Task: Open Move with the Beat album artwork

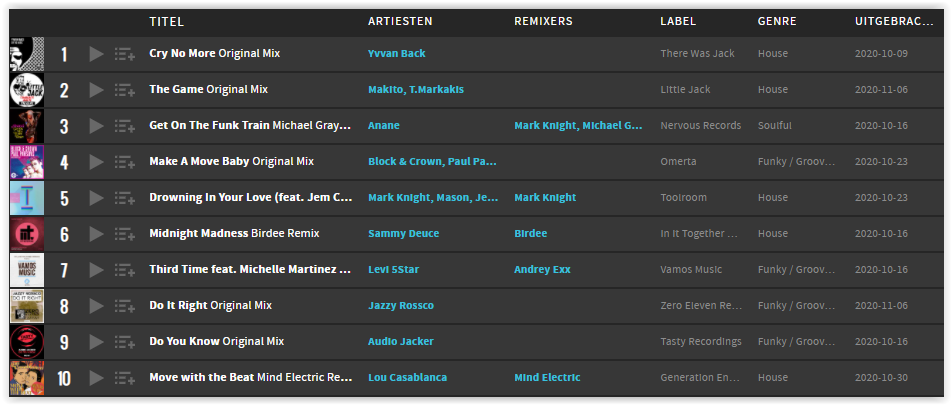Action: (x=27, y=378)
